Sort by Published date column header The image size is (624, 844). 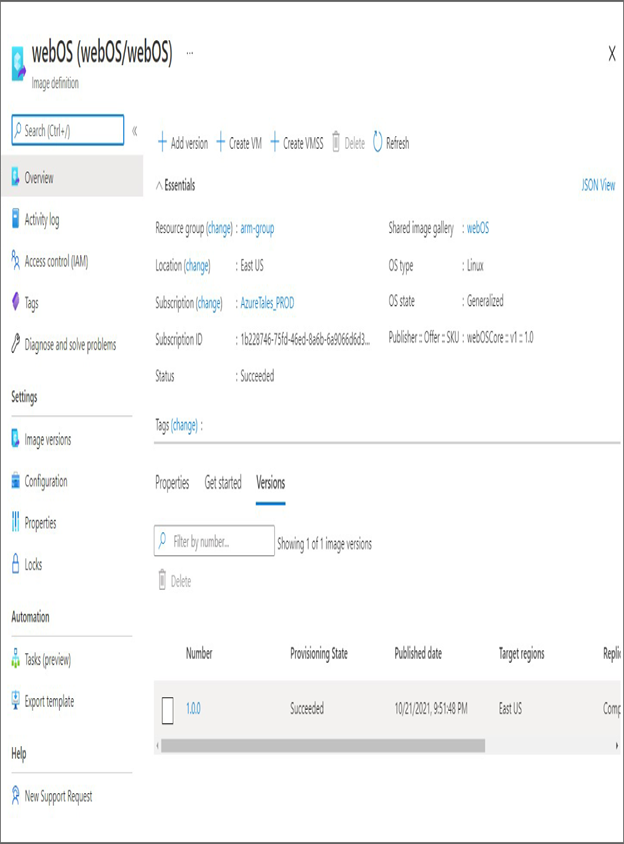tap(418, 653)
